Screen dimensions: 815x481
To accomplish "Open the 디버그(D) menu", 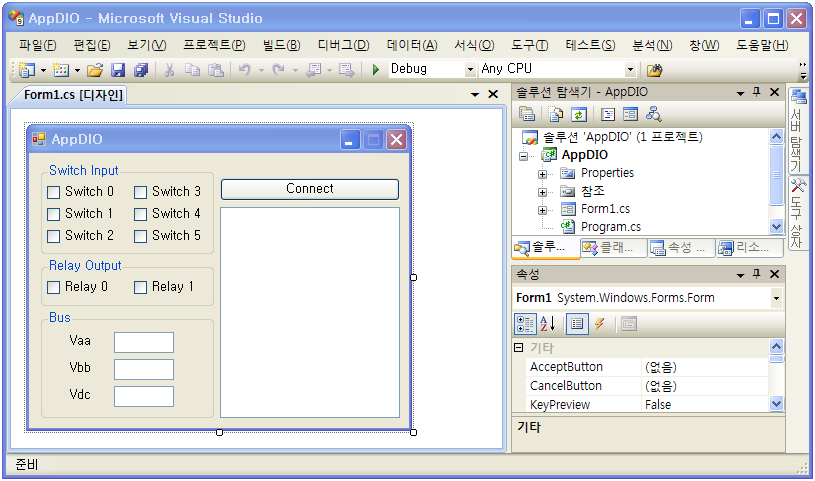I will click(343, 45).
